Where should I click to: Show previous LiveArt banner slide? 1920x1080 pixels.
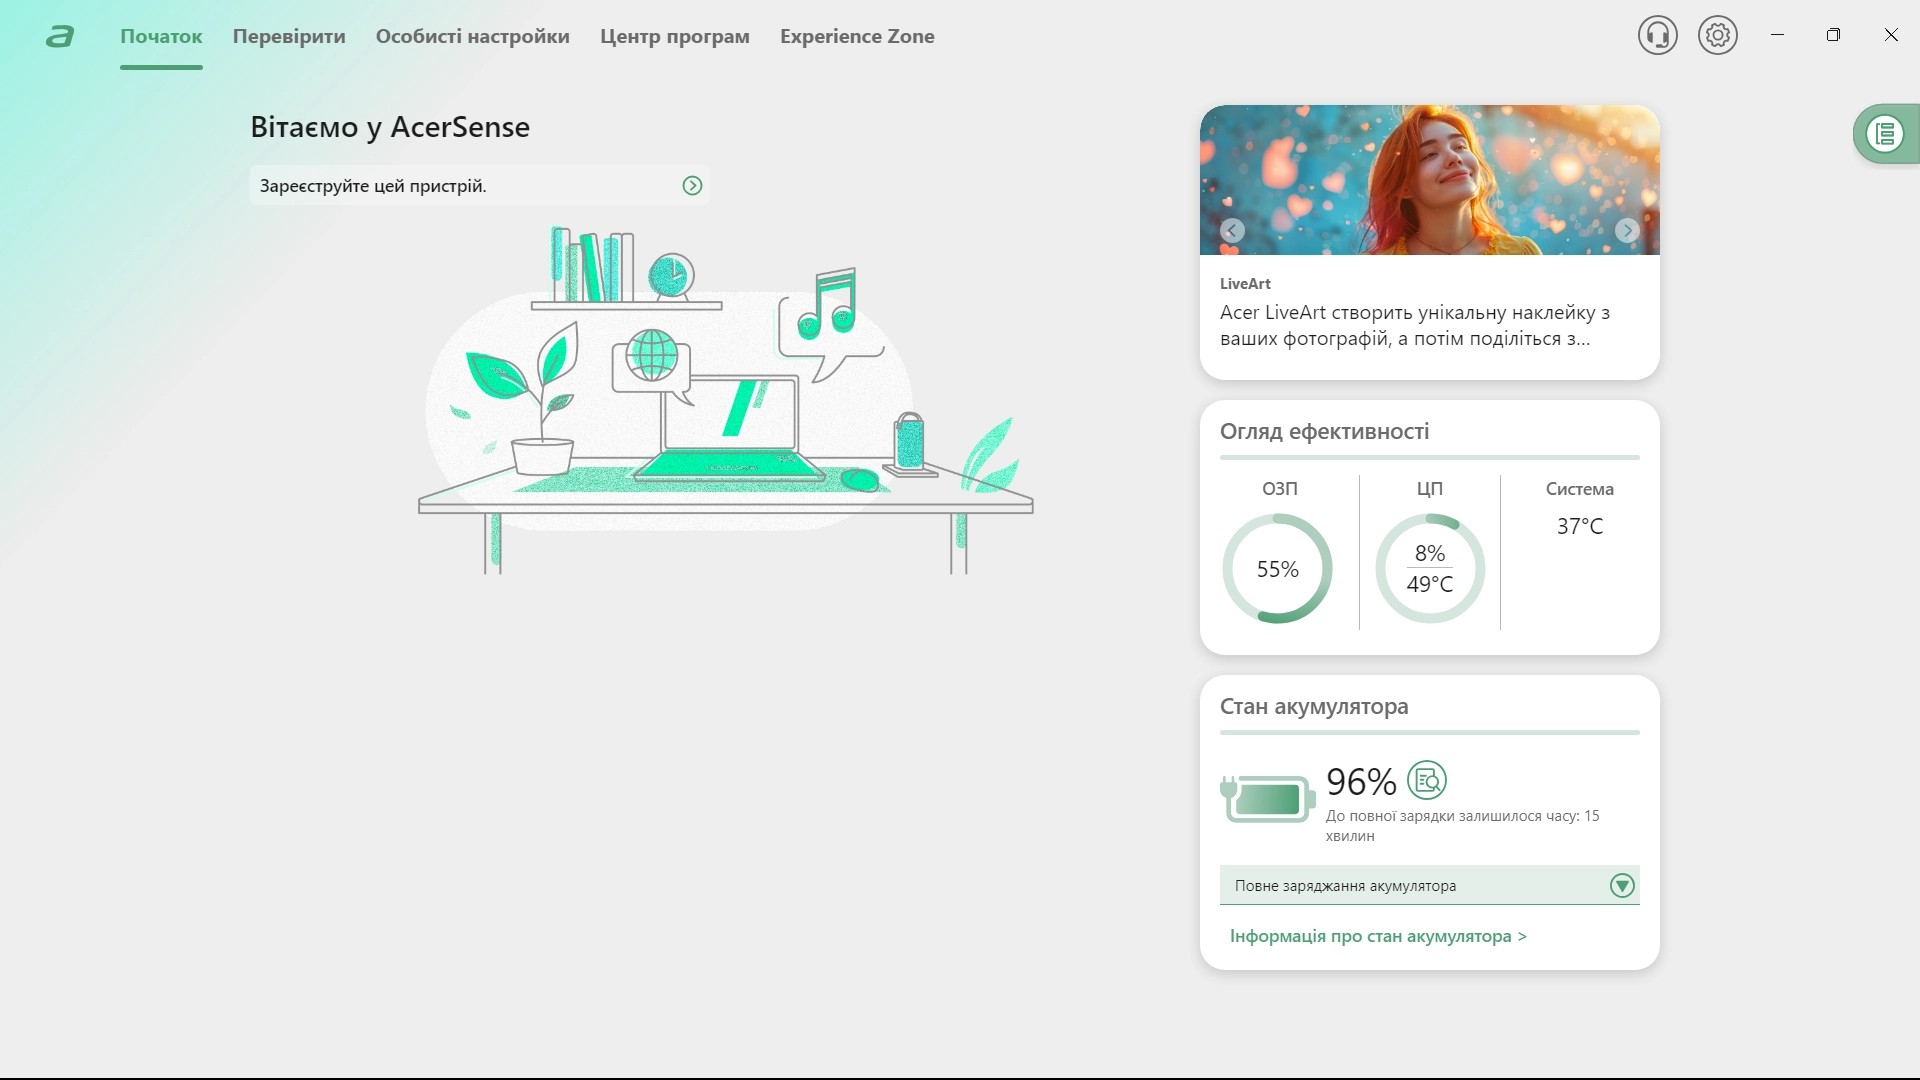1232,231
